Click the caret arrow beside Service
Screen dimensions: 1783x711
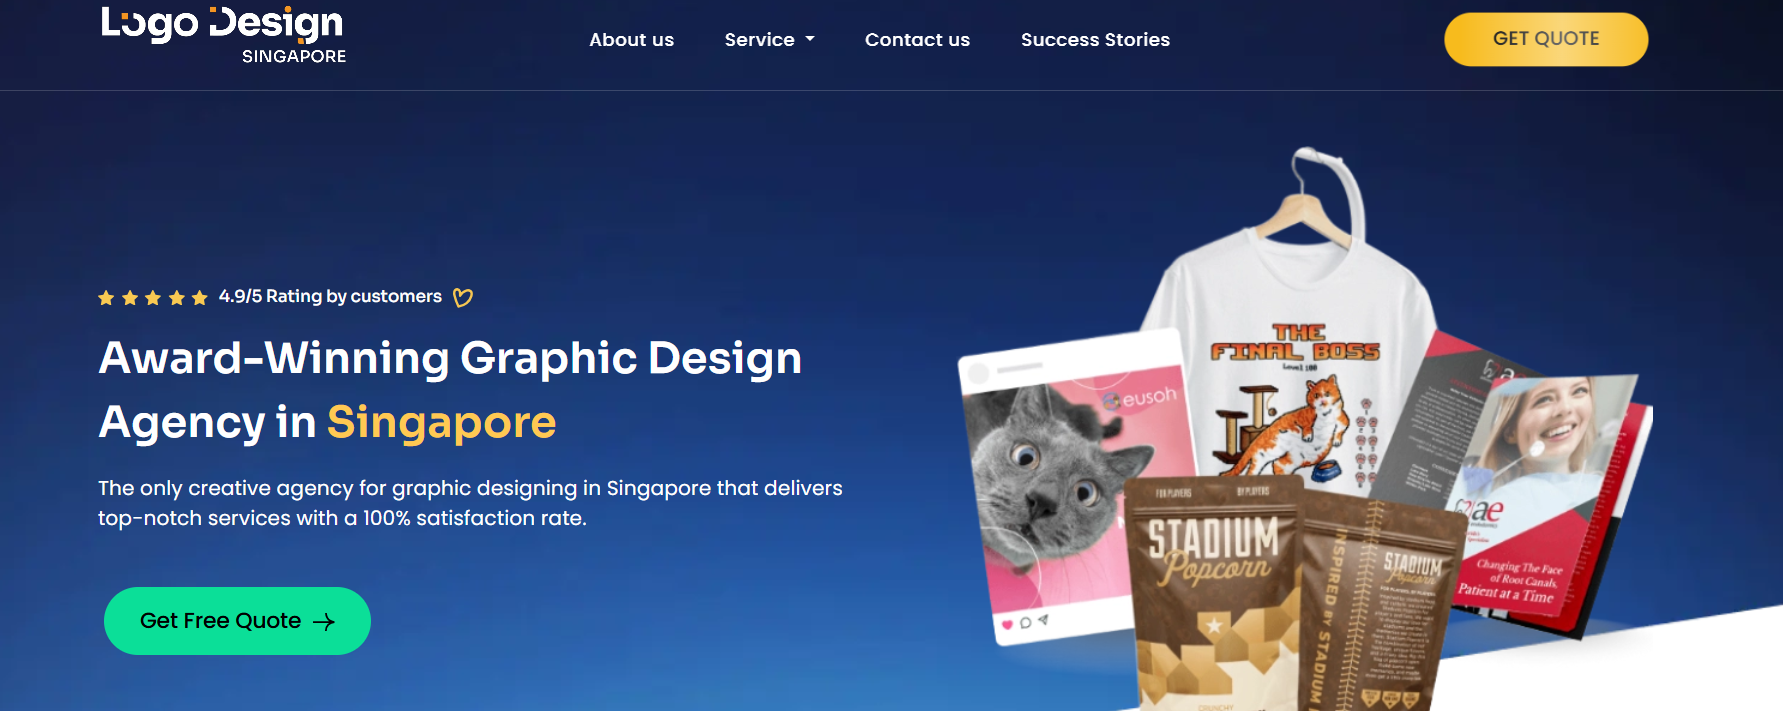point(810,40)
